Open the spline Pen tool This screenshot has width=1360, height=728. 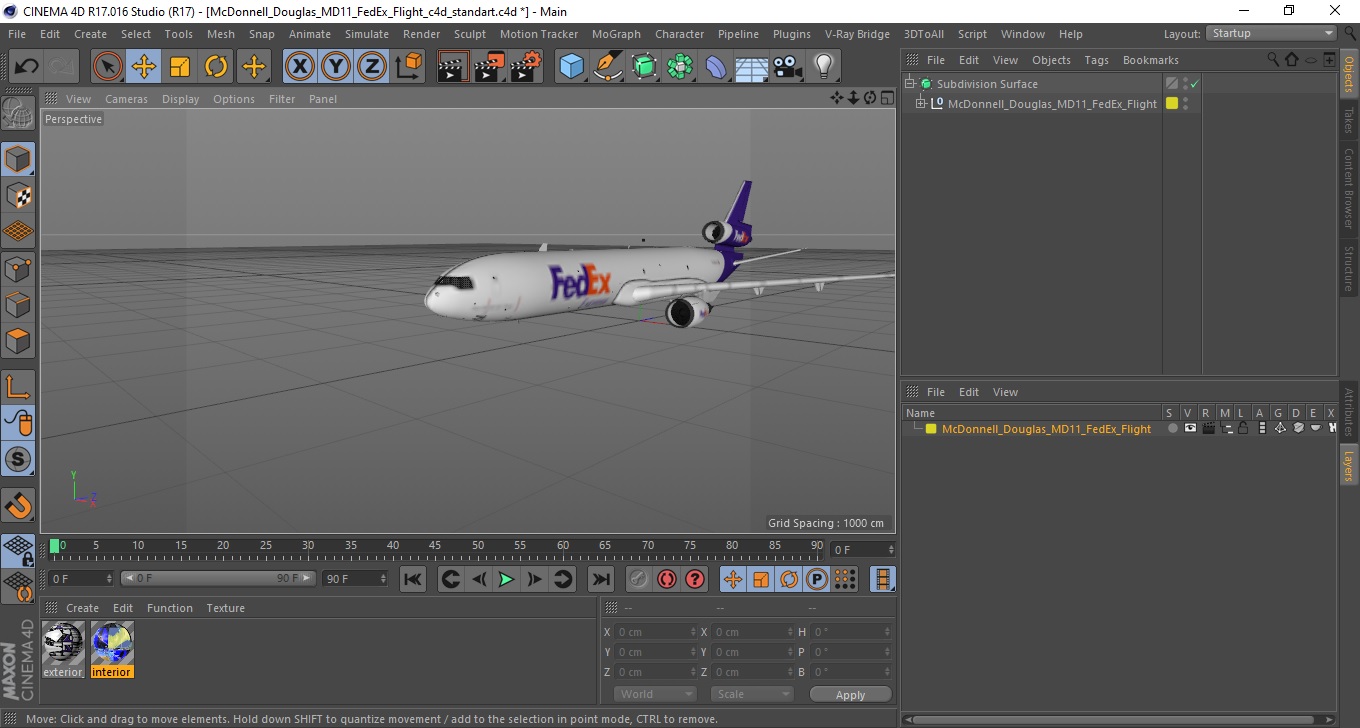(608, 67)
